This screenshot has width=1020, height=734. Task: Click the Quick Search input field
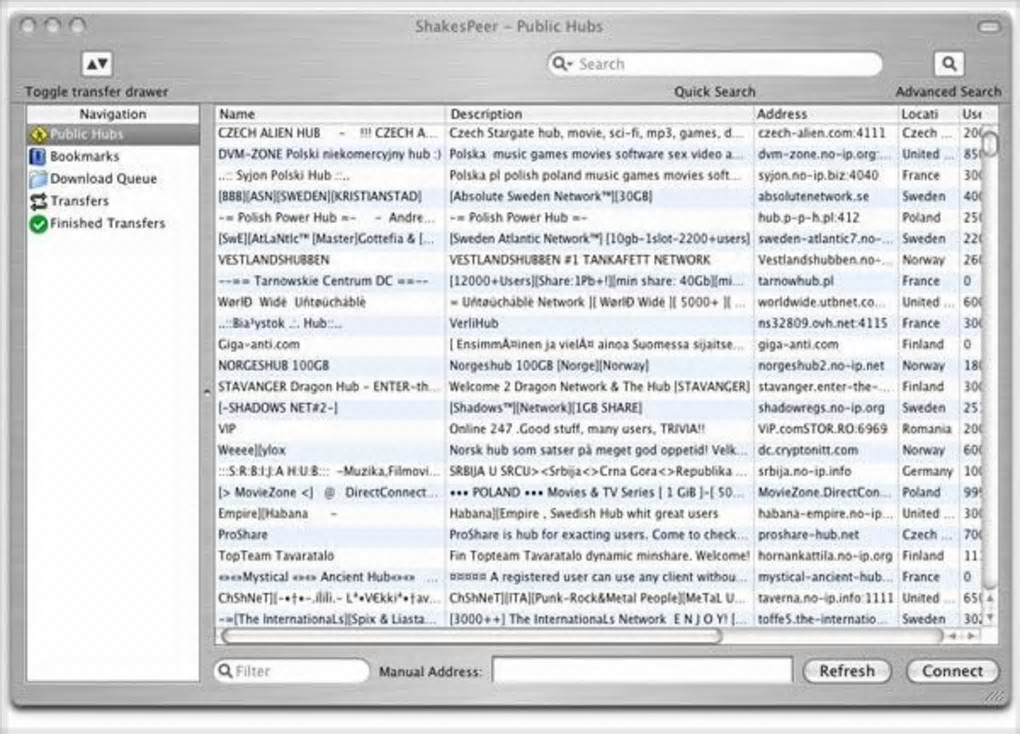point(714,64)
